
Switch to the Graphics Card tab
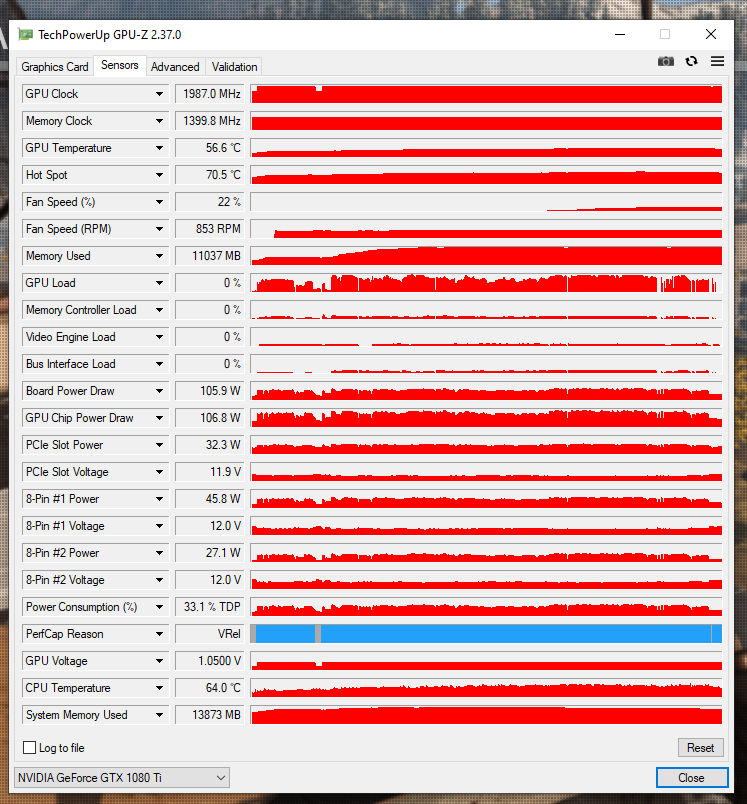click(x=55, y=67)
